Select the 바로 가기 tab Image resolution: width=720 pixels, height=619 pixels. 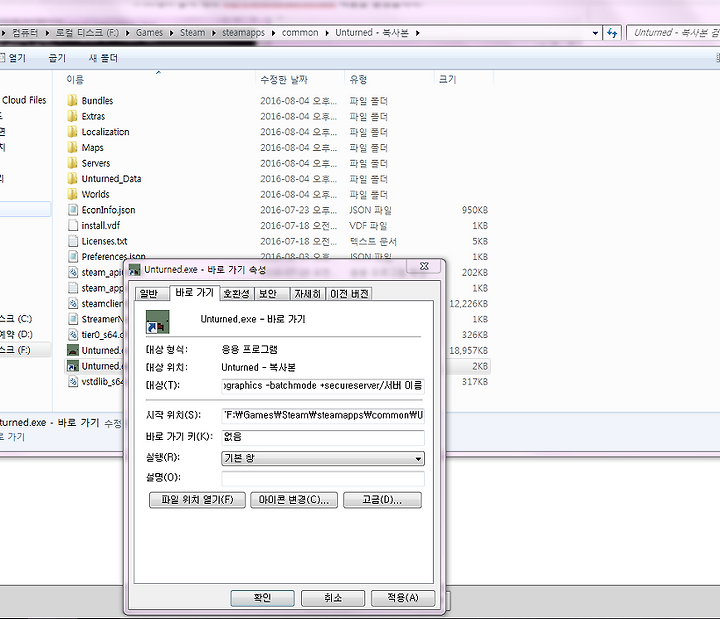point(195,293)
